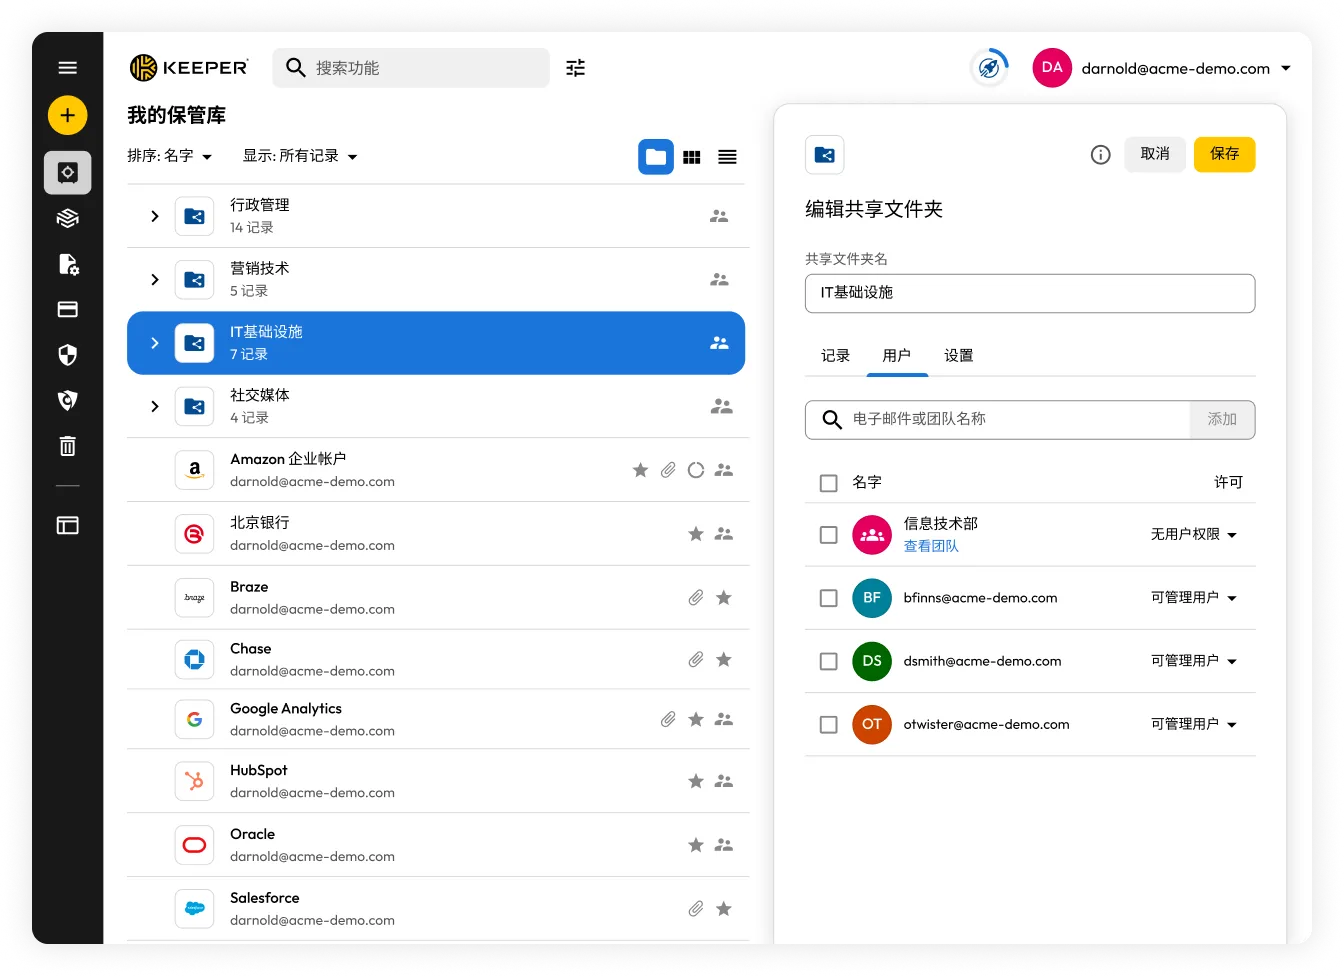Click the info icon in edit panel
The width and height of the screenshot is (1344, 976).
pyautogui.click(x=1100, y=155)
